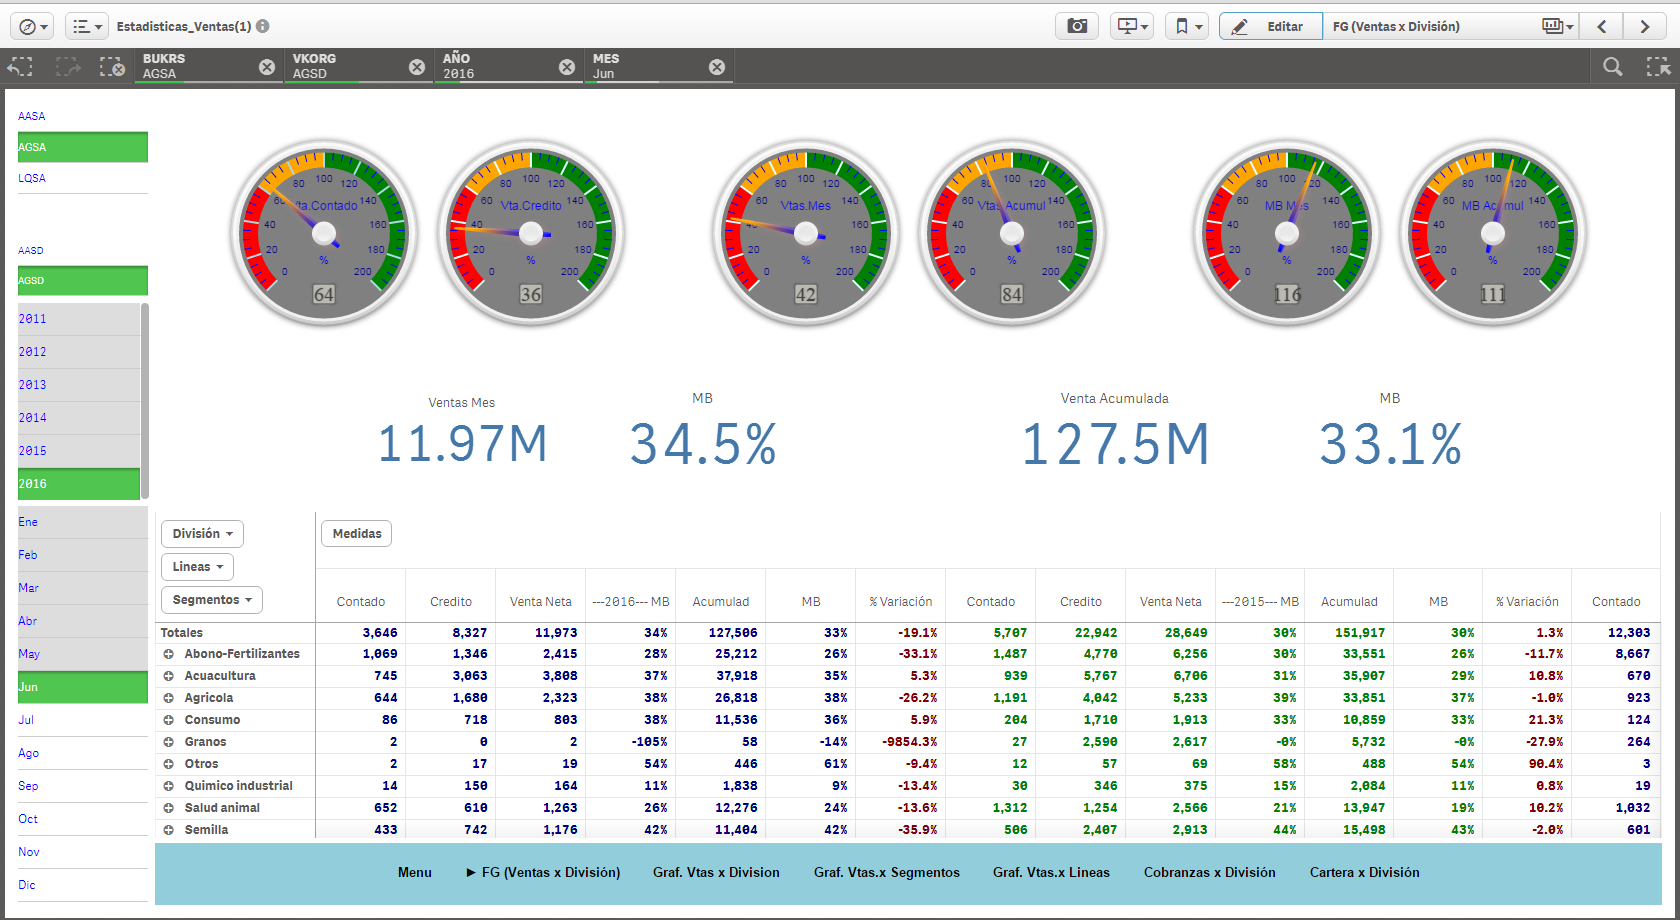Screen dimensions: 1680x920
Task: Select month Dic
Action: (x=83, y=885)
